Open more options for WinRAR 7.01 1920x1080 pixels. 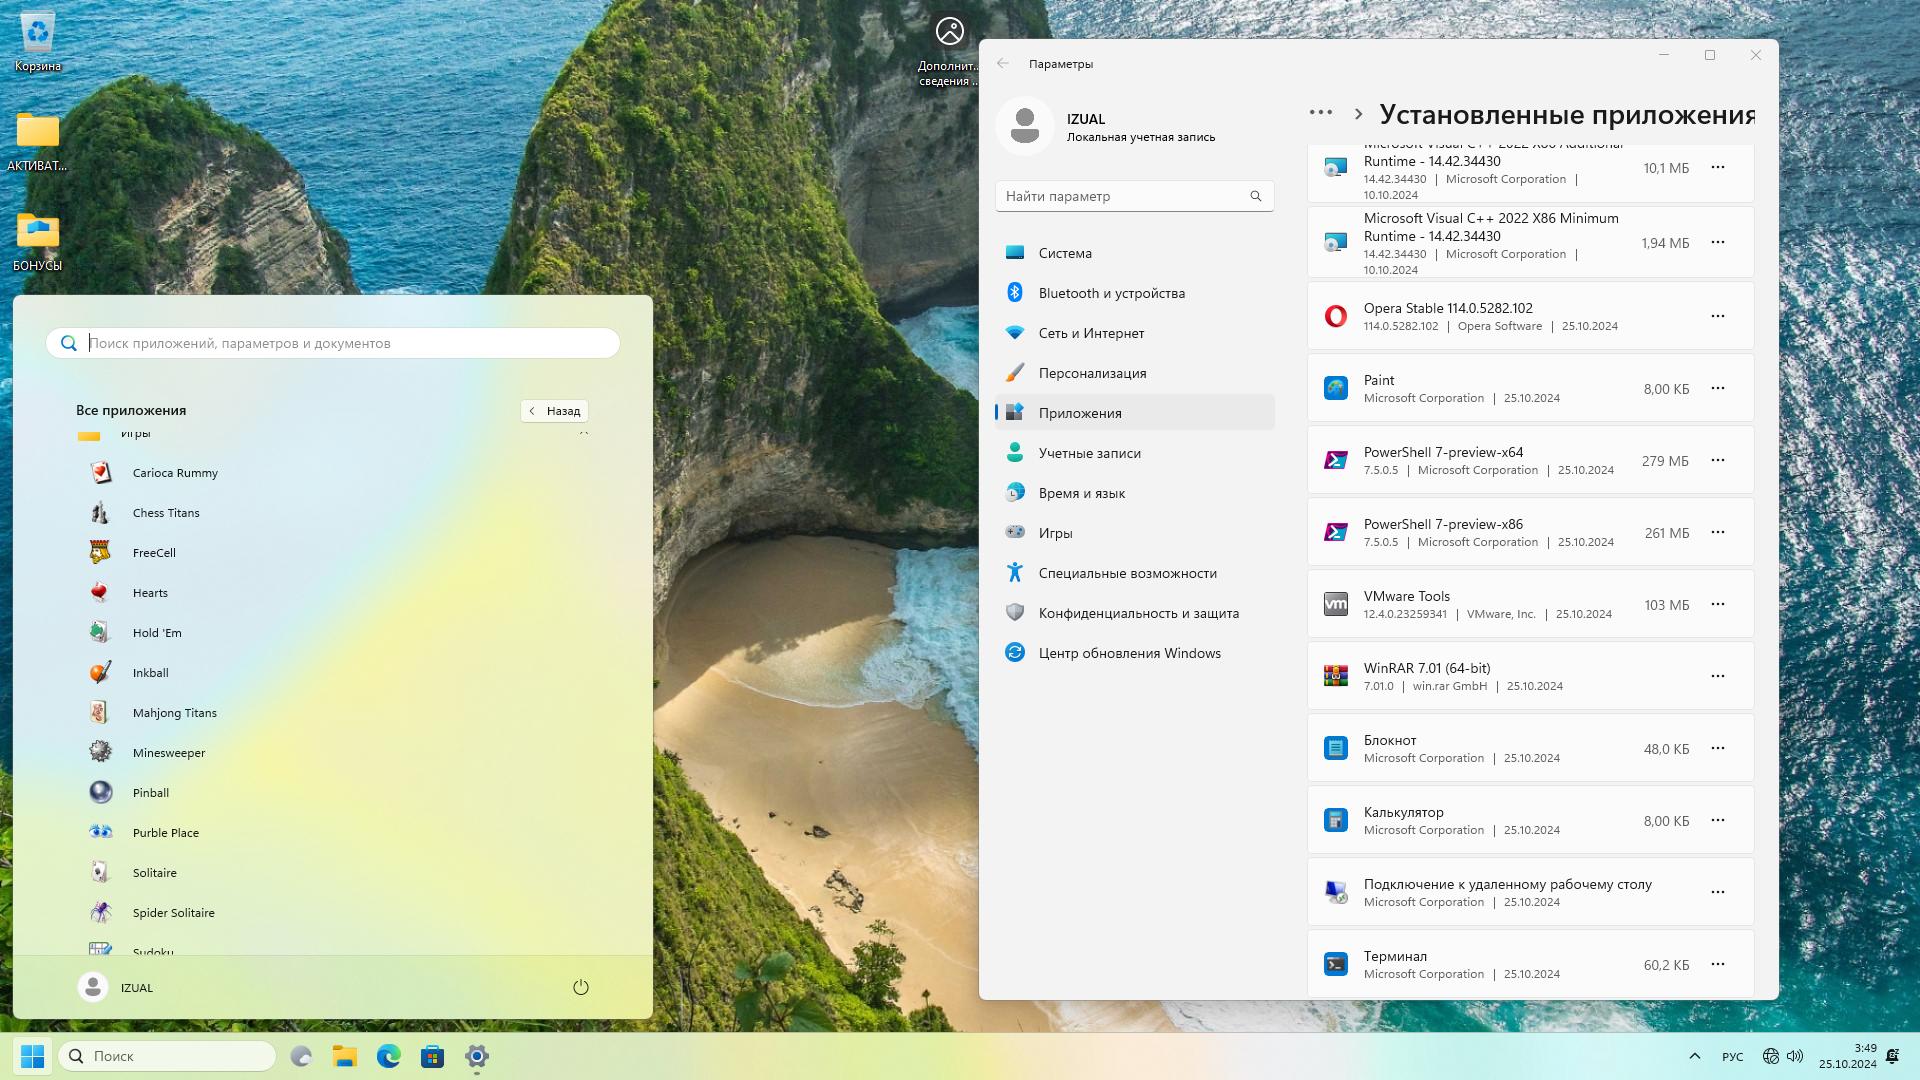click(x=1717, y=676)
